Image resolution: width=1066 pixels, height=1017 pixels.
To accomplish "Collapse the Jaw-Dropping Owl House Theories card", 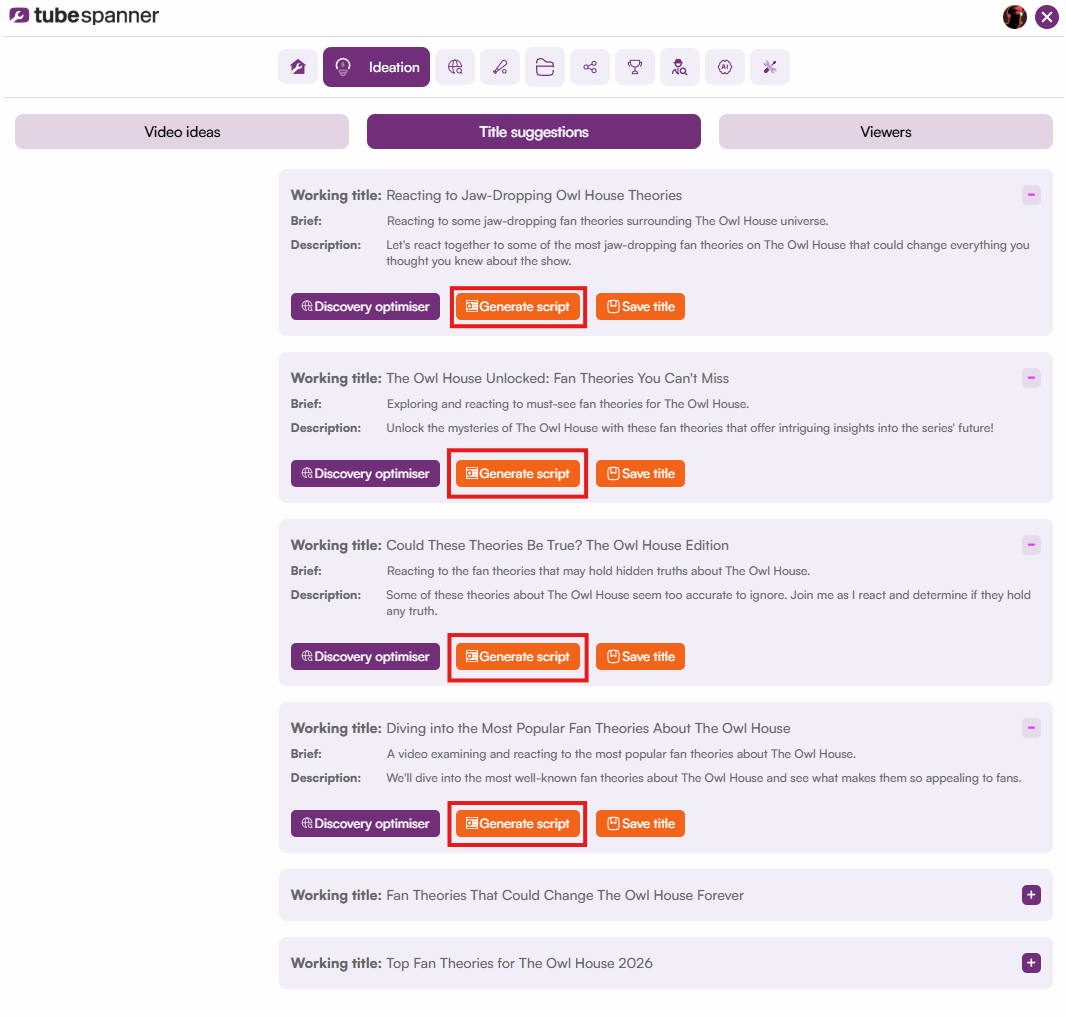I will 1031,195.
